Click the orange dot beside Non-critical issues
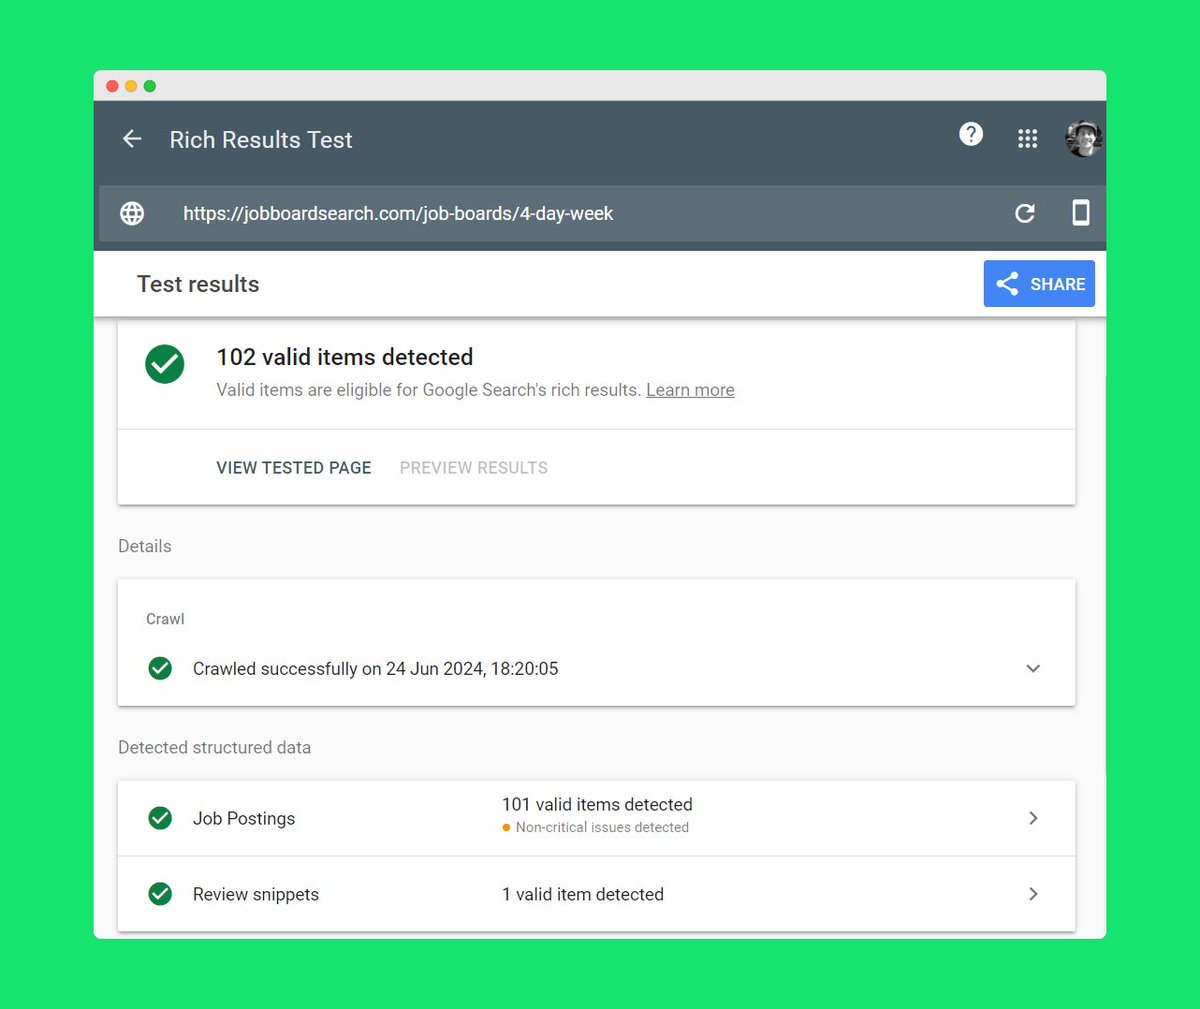1200x1009 pixels. click(x=506, y=828)
